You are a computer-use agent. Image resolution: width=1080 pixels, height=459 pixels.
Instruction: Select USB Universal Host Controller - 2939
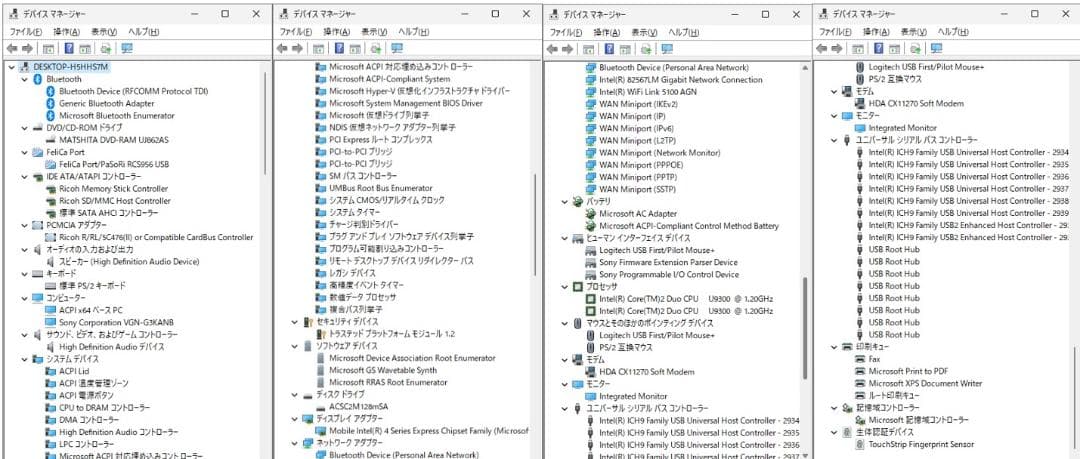[x=968, y=213]
